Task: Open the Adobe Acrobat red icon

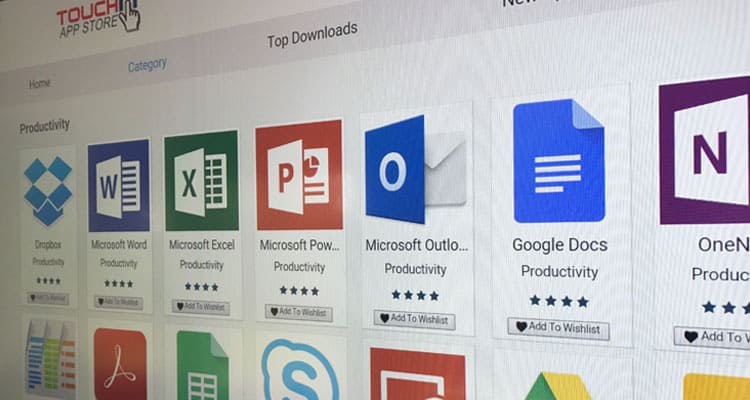Action: pyautogui.click(x=120, y=364)
